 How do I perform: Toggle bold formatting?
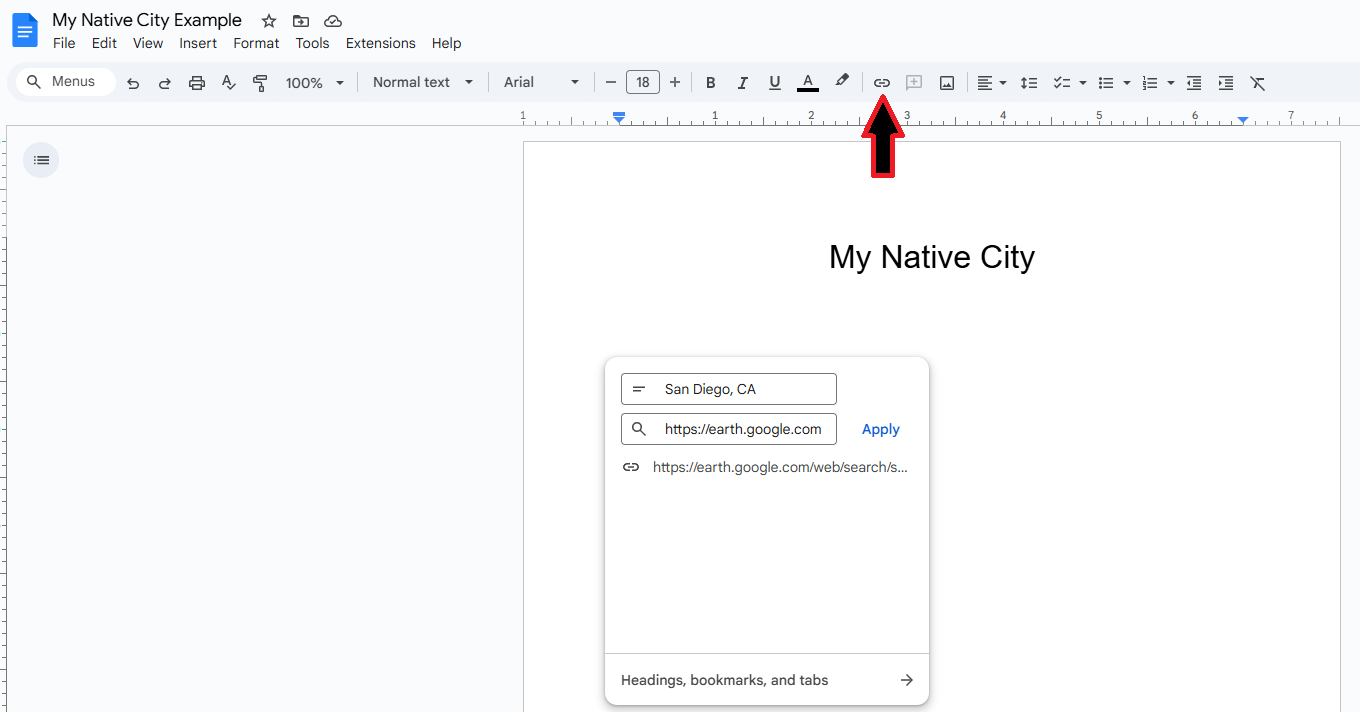[710, 82]
